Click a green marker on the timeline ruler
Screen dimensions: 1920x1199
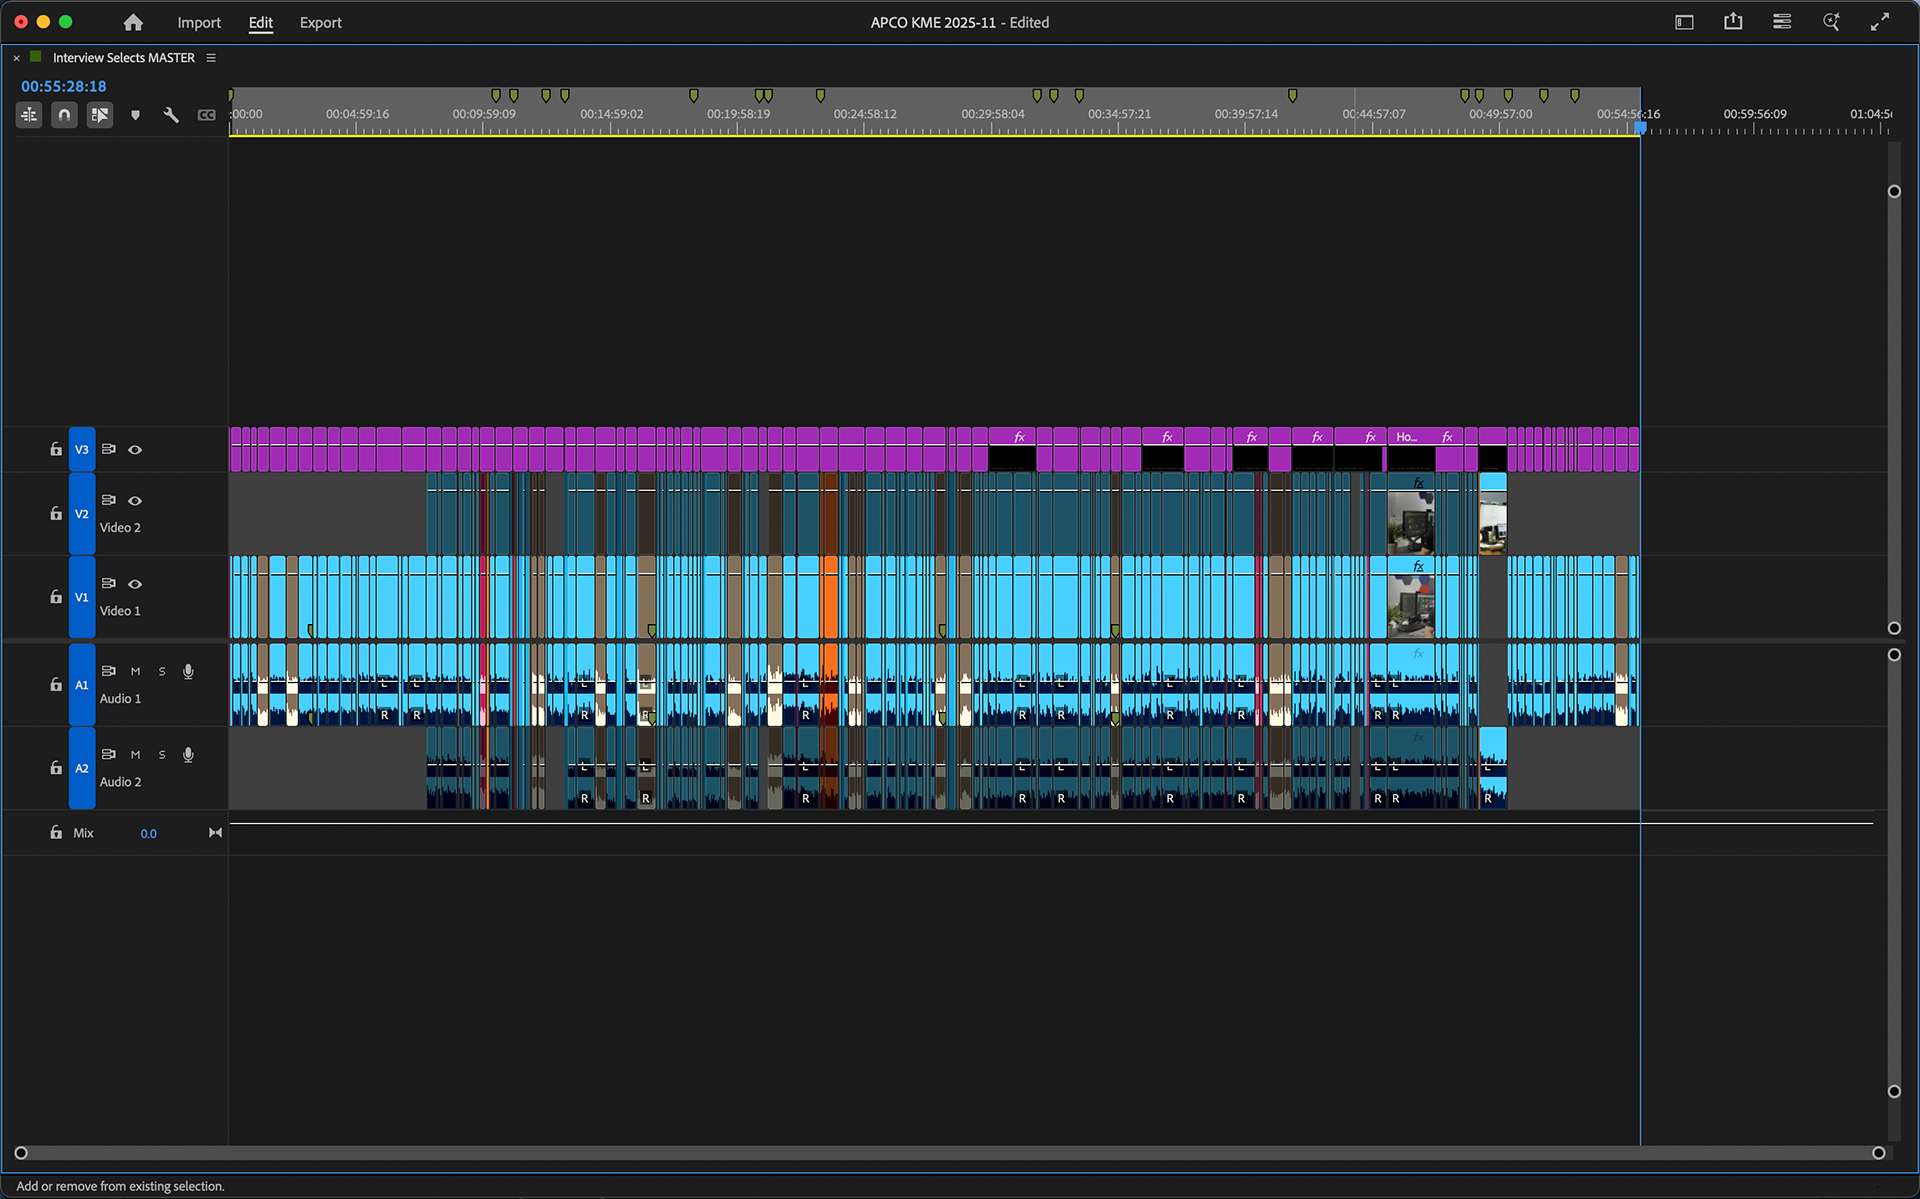497,95
